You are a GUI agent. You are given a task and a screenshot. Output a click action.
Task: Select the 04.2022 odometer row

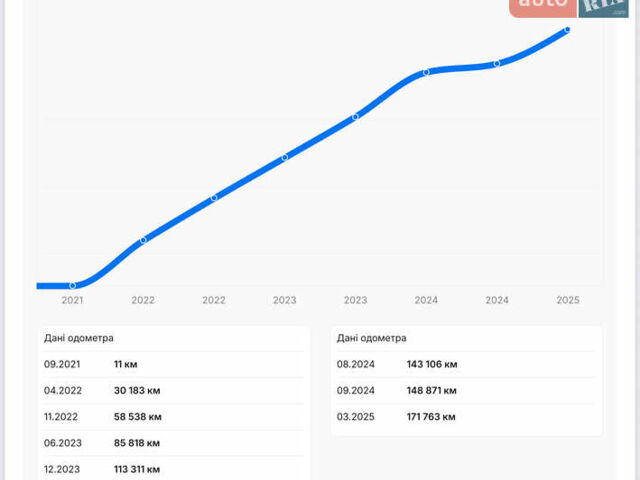(174, 391)
